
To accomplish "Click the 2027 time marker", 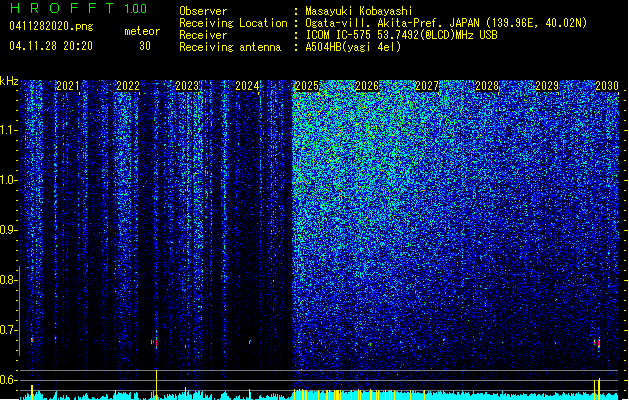I will 427,86.
